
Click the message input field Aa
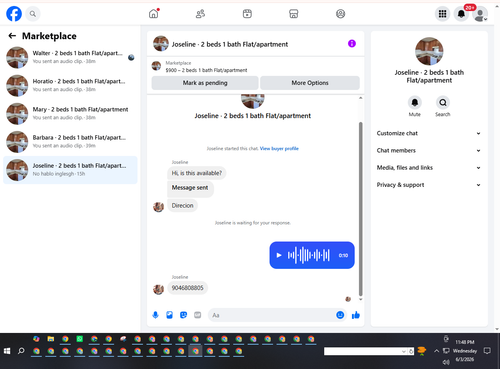[272, 315]
